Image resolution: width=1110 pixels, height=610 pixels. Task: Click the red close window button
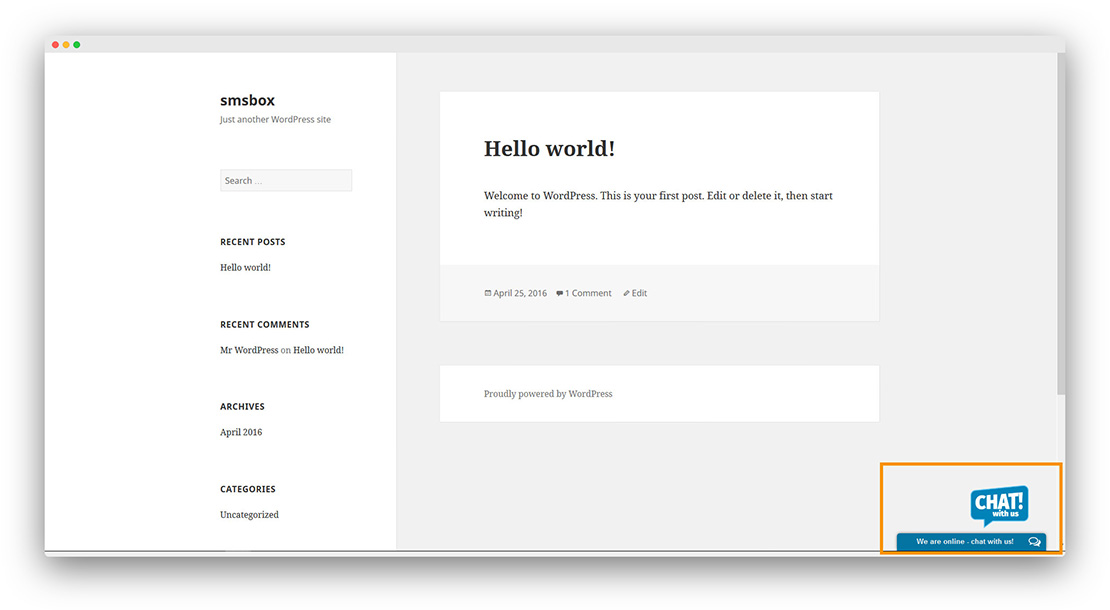tap(55, 45)
